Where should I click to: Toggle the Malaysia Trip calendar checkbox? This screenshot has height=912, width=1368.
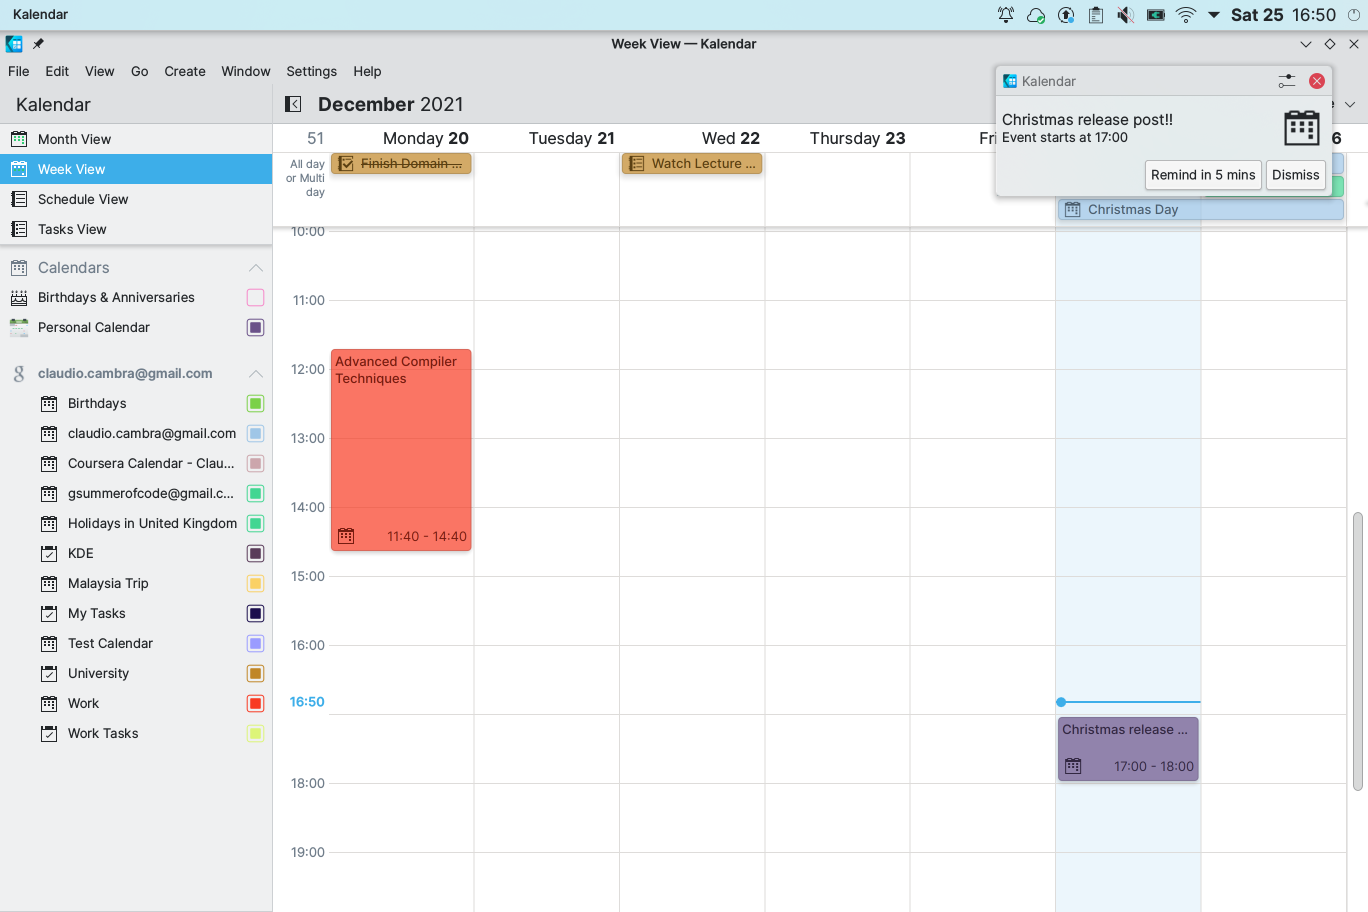[255, 583]
